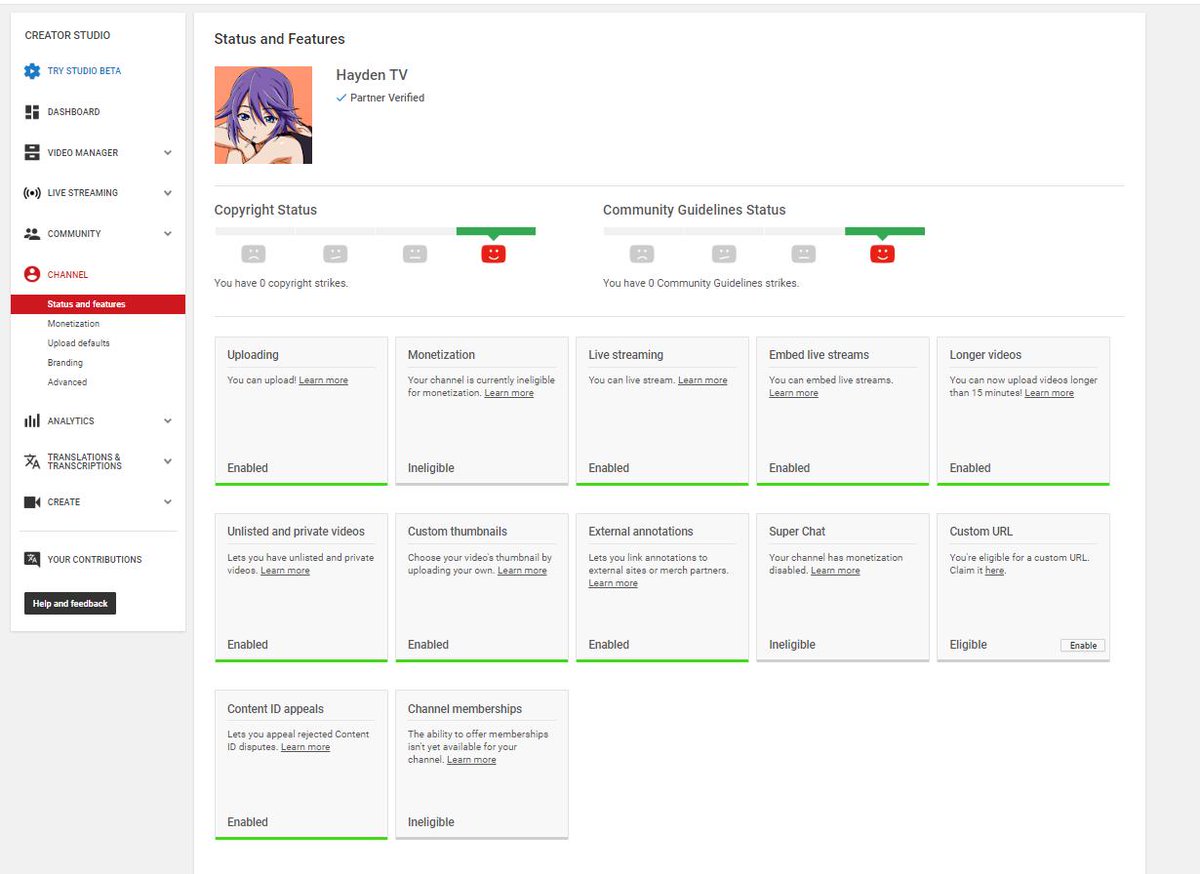
Task: Expand the Translations & Transcriptions chevron
Action: pyautogui.click(x=168, y=461)
